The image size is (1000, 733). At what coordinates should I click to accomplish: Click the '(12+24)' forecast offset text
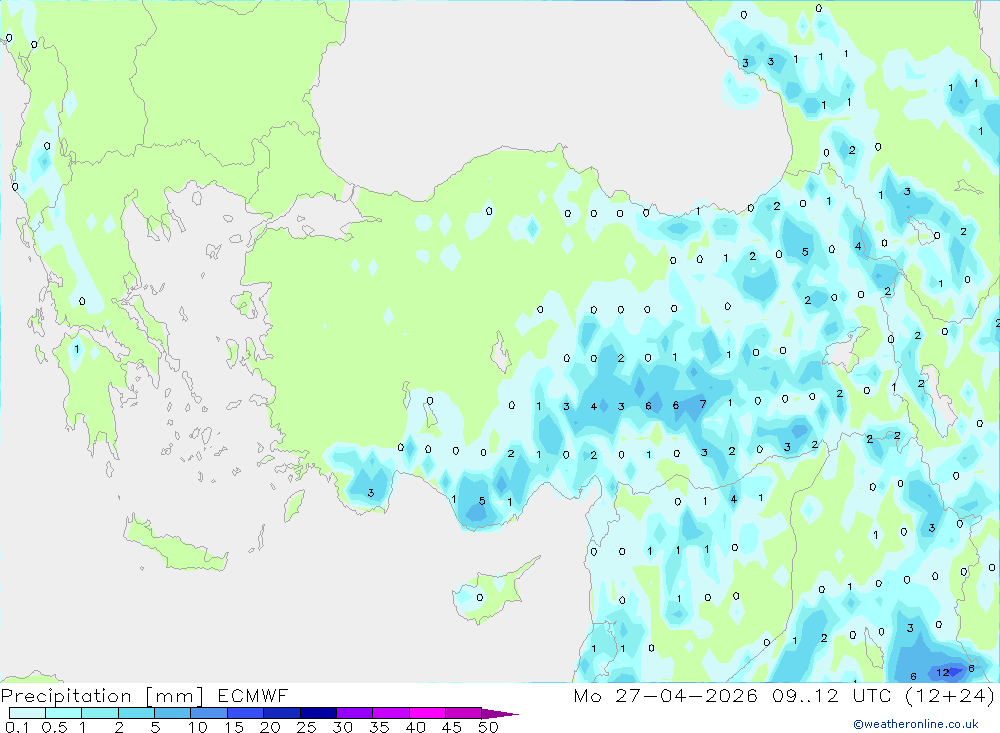pyautogui.click(x=950, y=695)
